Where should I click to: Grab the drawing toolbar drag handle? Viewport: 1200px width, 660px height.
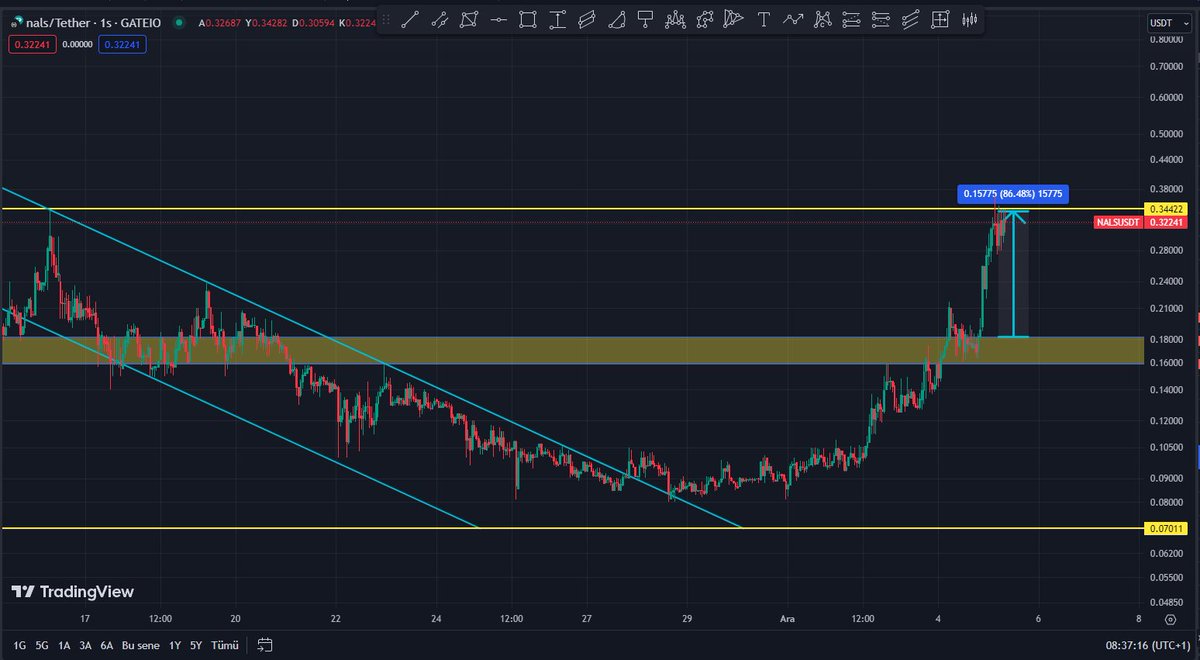click(x=384, y=19)
